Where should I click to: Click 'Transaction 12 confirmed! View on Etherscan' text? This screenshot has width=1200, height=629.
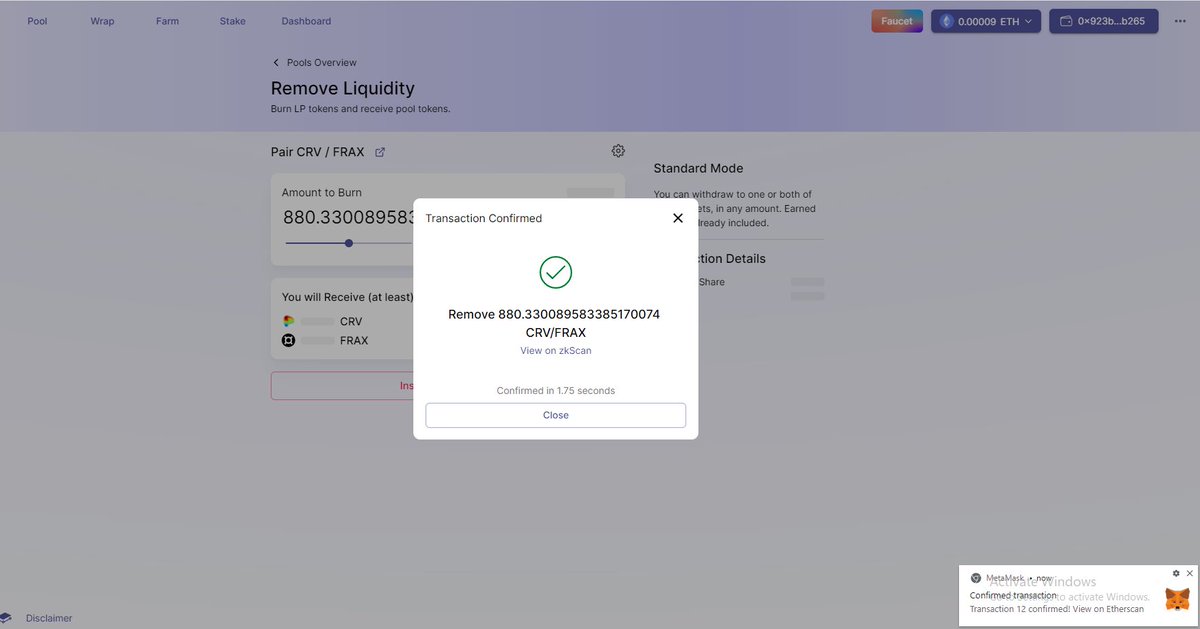tap(1057, 609)
